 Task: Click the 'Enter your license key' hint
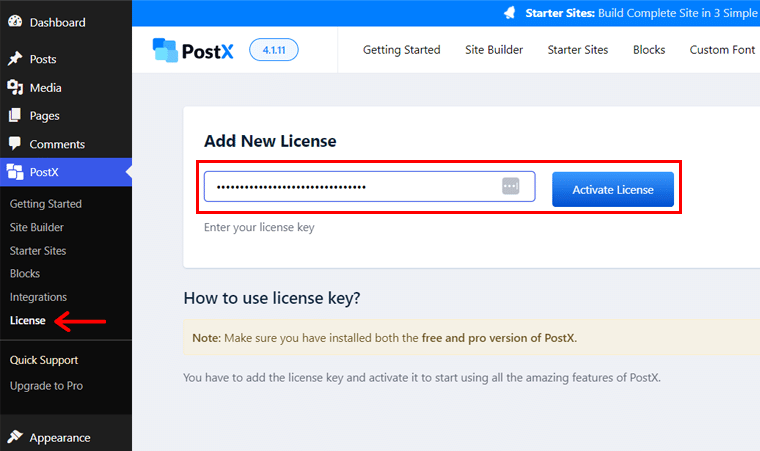[259, 227]
